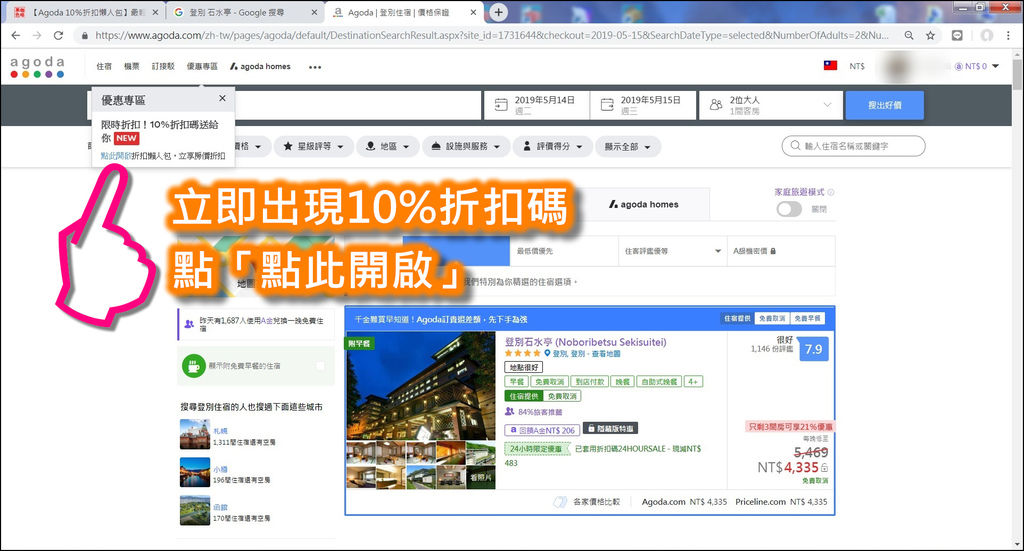Click 札幌 city thumbnail image

point(195,434)
